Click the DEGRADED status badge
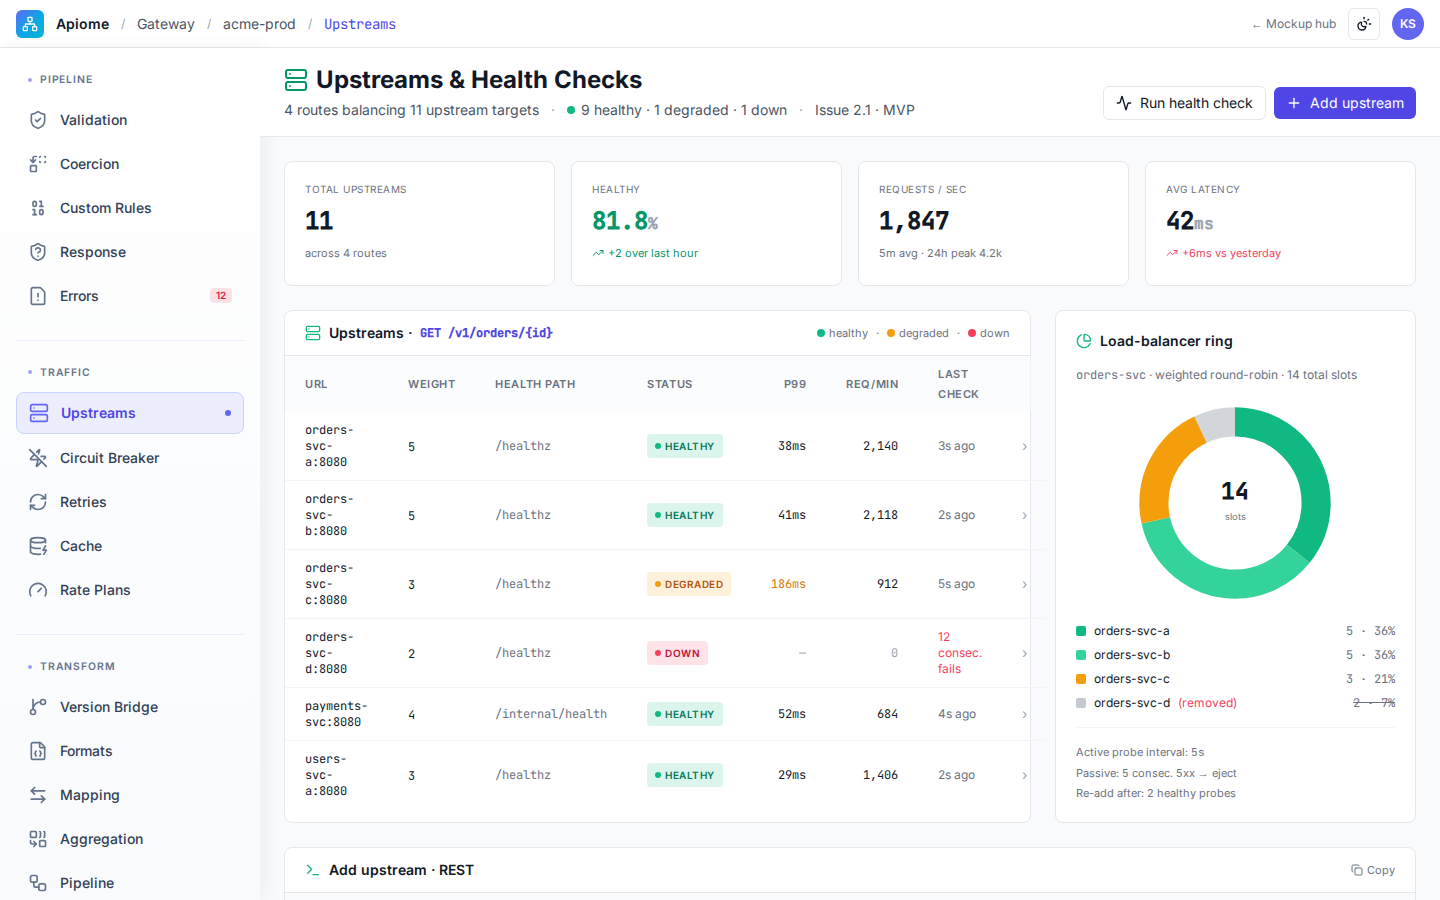The height and width of the screenshot is (900, 1440). pos(689,584)
